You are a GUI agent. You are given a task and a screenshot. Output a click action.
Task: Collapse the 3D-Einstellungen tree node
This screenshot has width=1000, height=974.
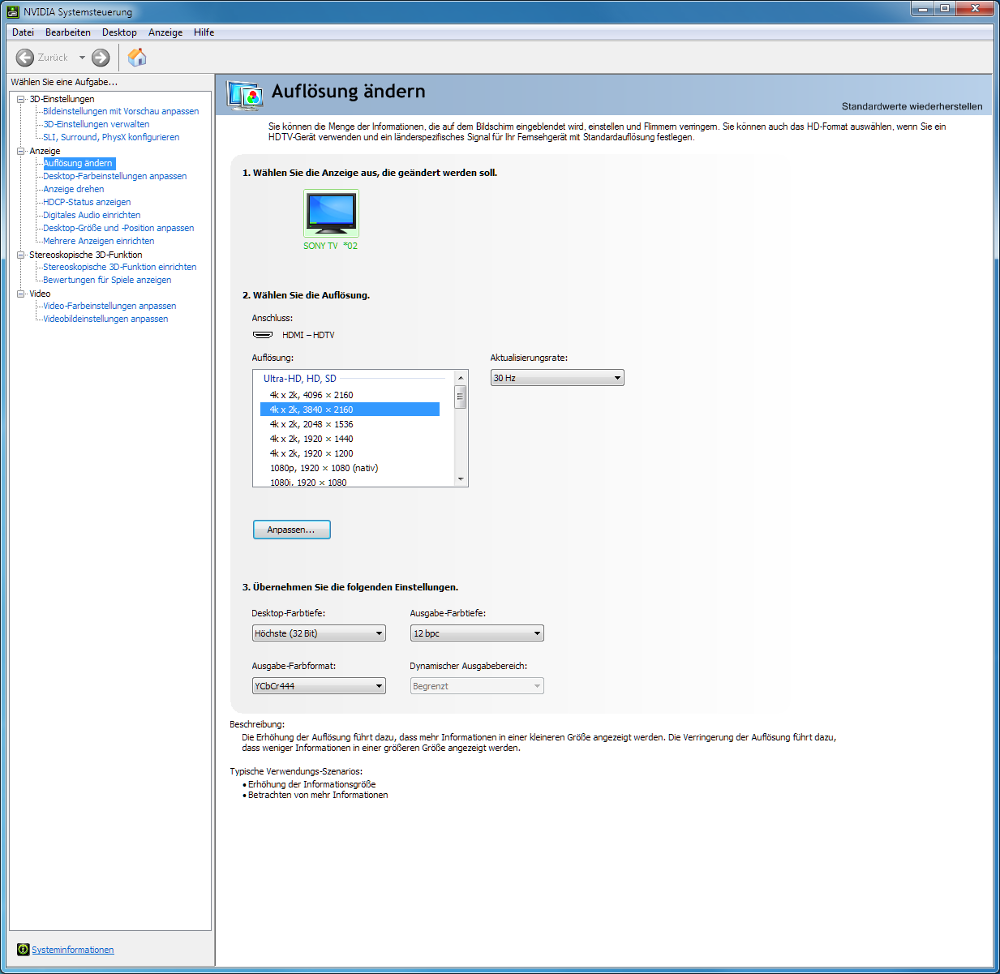(x=20, y=99)
